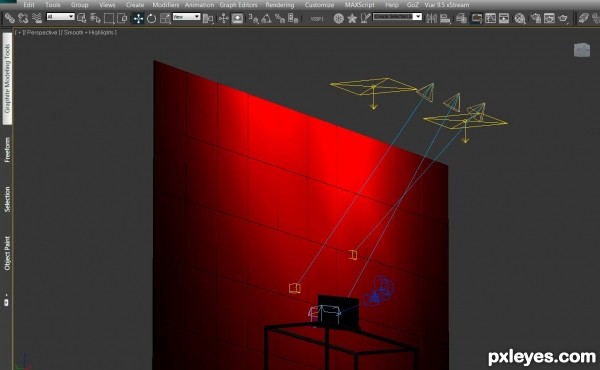
Task: Click the first toolbar icon after the Render teapot
Action: (583, 18)
